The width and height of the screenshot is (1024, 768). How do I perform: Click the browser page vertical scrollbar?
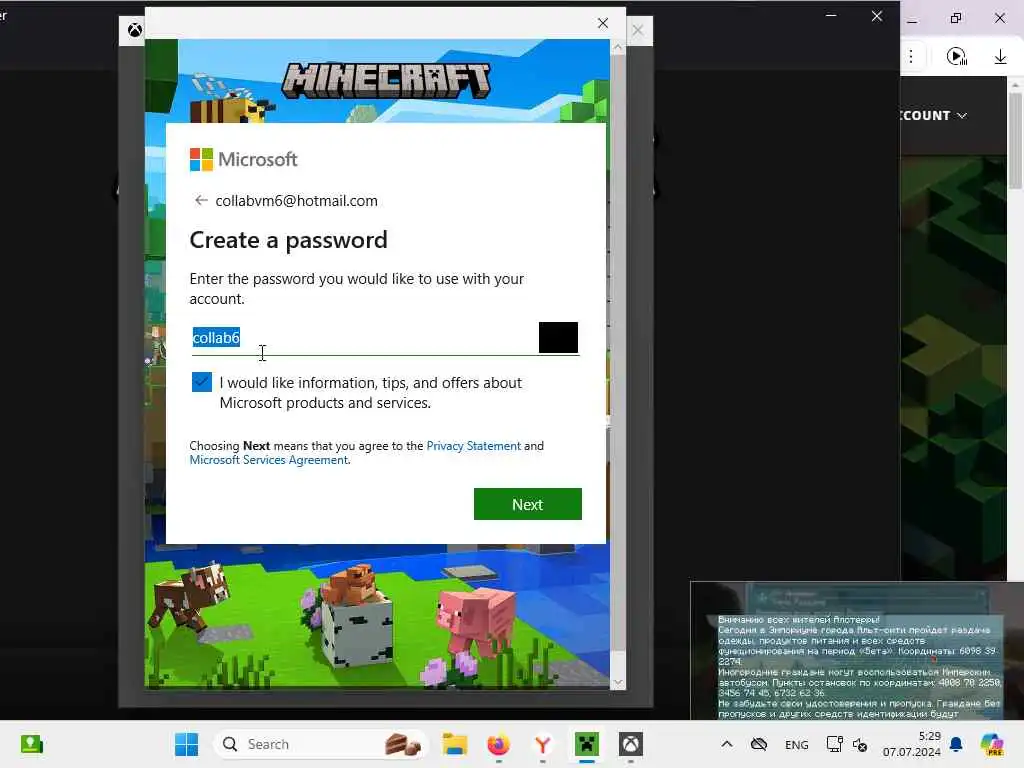pos(1015,140)
